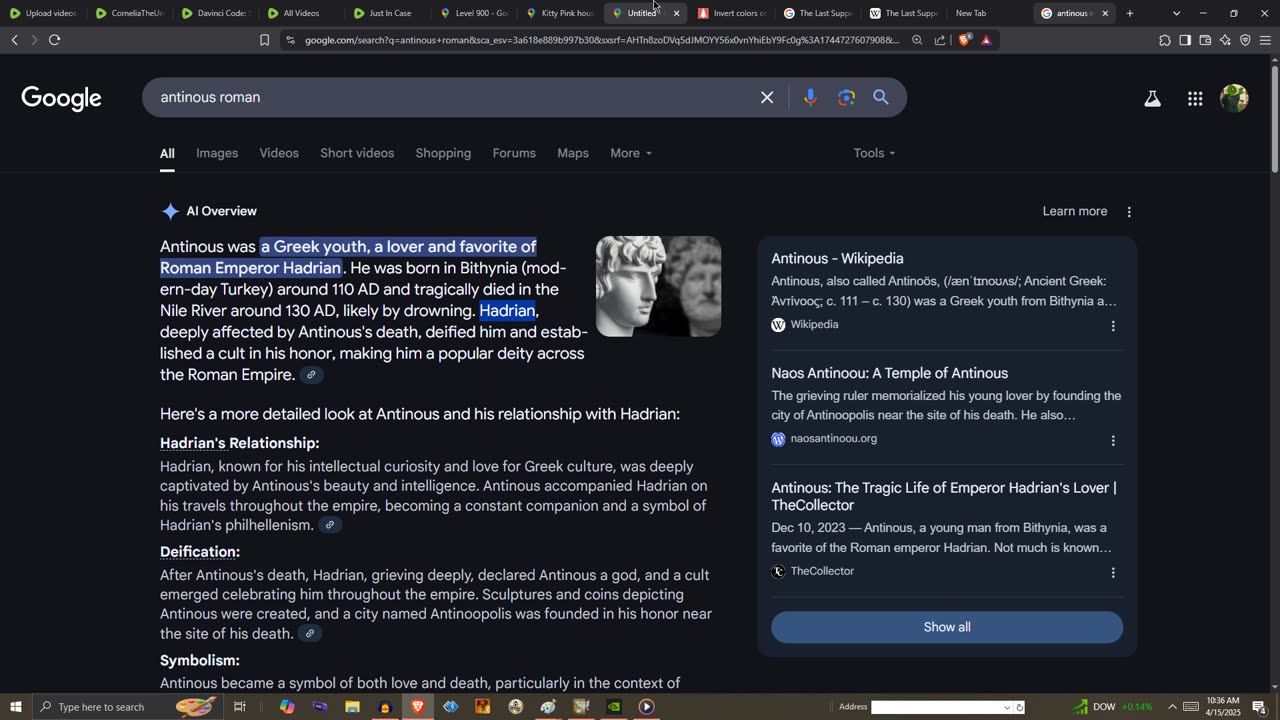
Task: Open source link after first overview paragraph
Action: click(x=311, y=375)
